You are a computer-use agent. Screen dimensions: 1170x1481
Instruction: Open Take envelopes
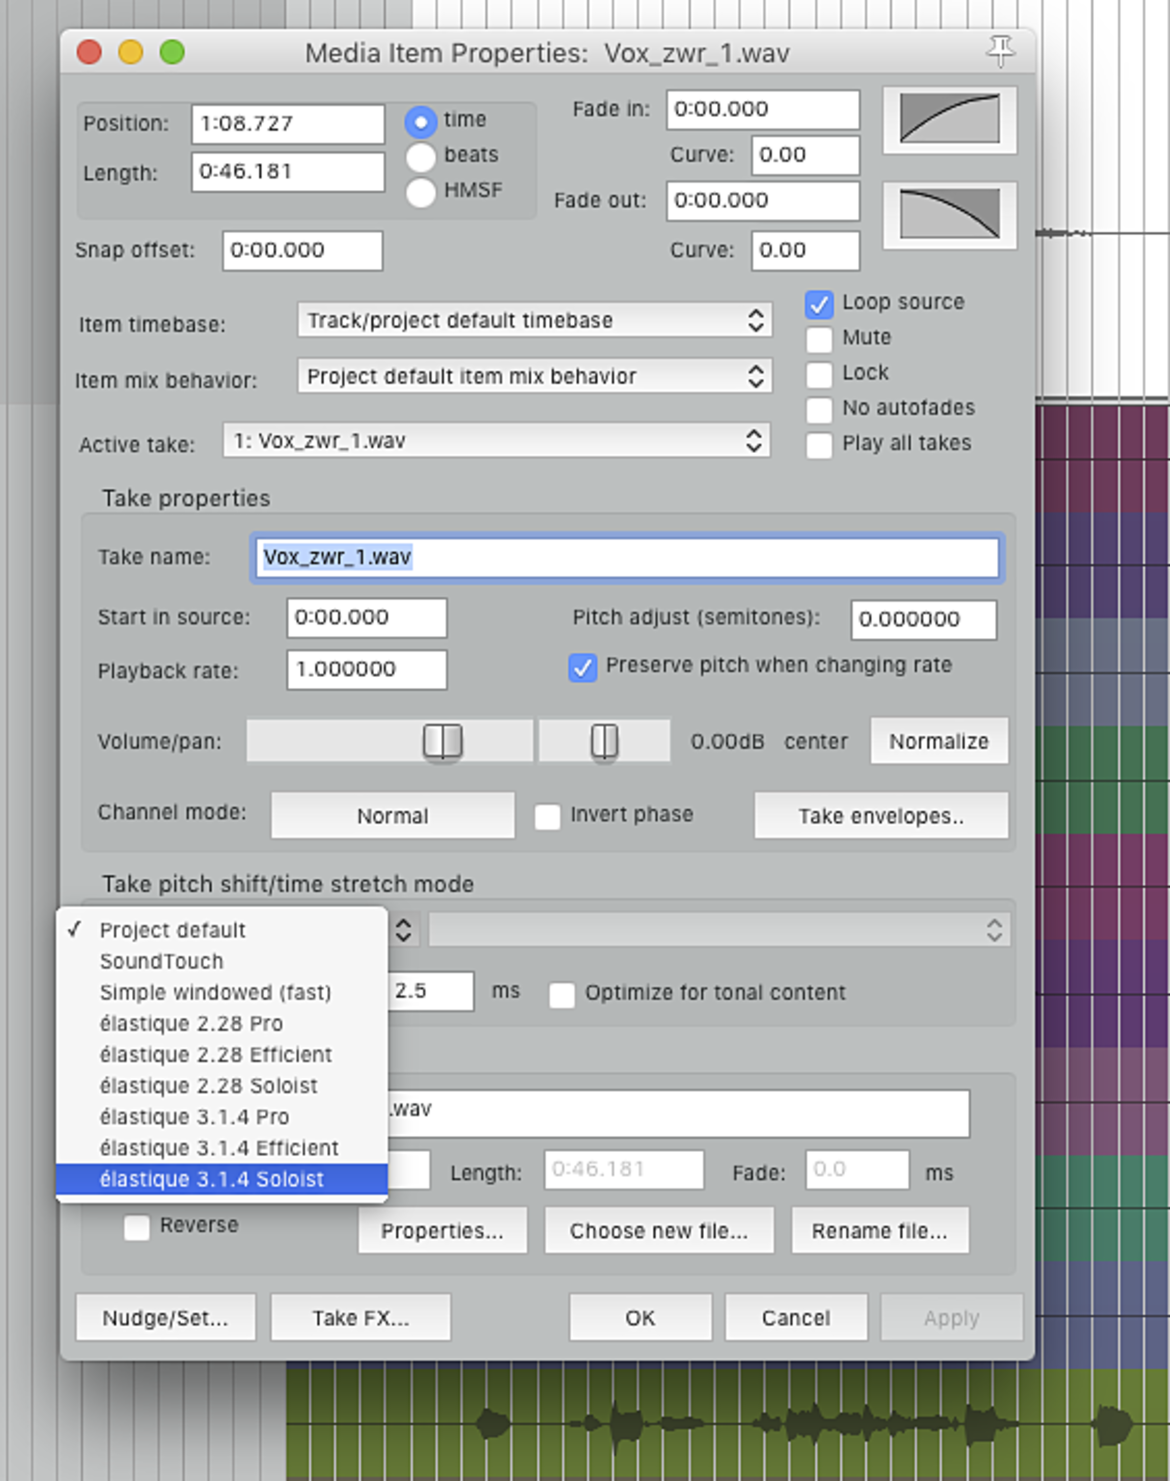(881, 816)
